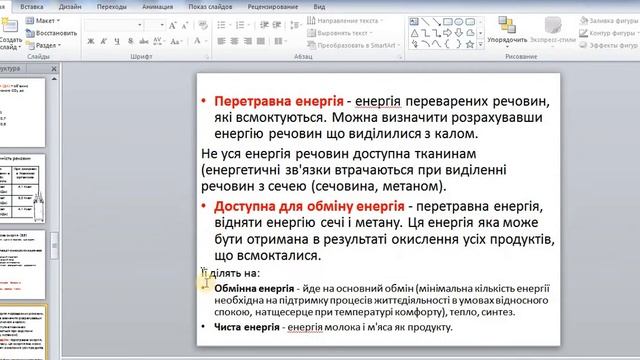Select the slide thumbnail containing a table
The width and height of the screenshot is (640, 360).
pos(22,189)
